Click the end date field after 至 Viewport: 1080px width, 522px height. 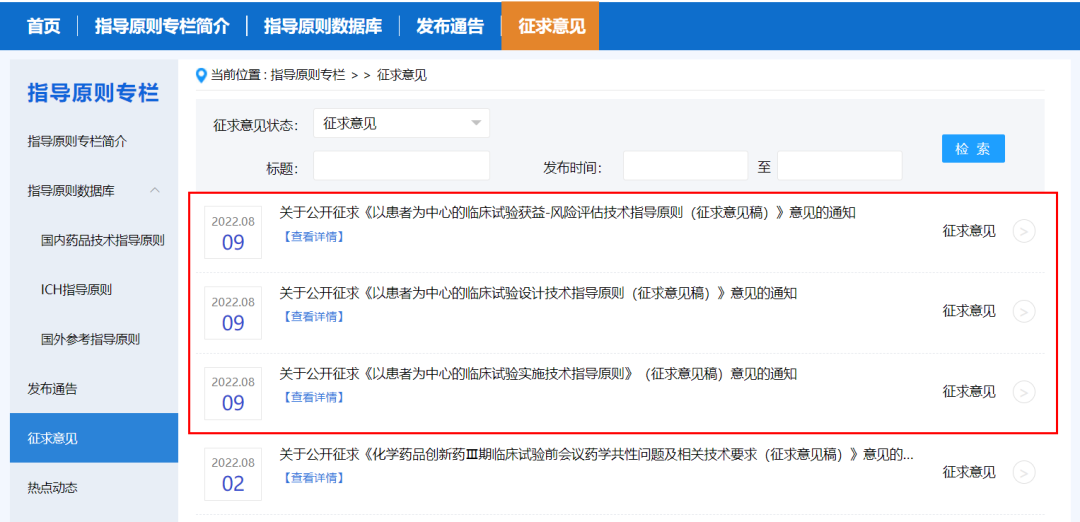839,166
